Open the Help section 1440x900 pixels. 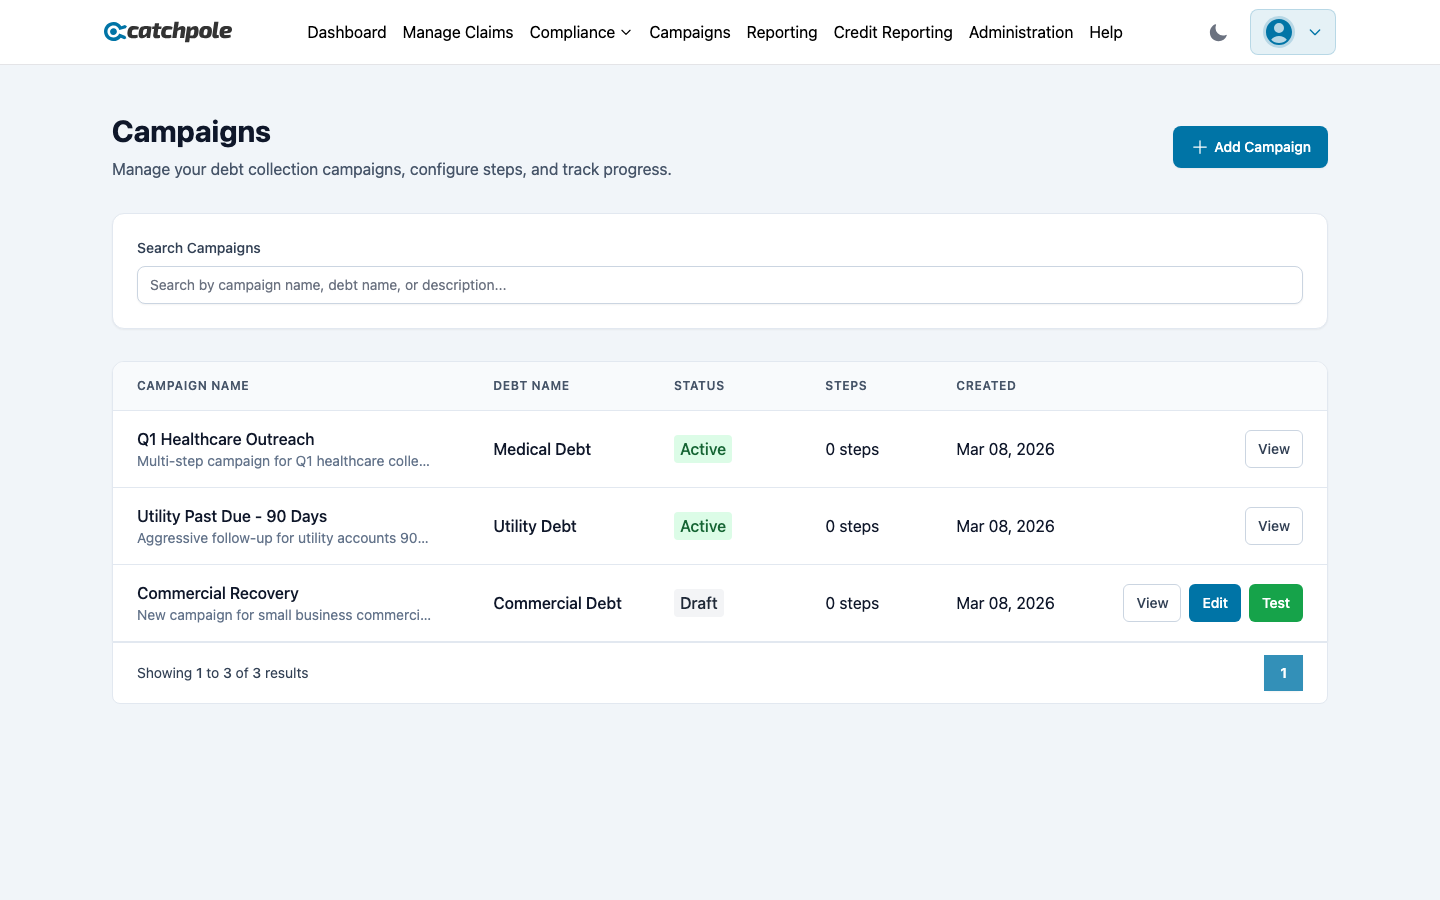[1106, 32]
